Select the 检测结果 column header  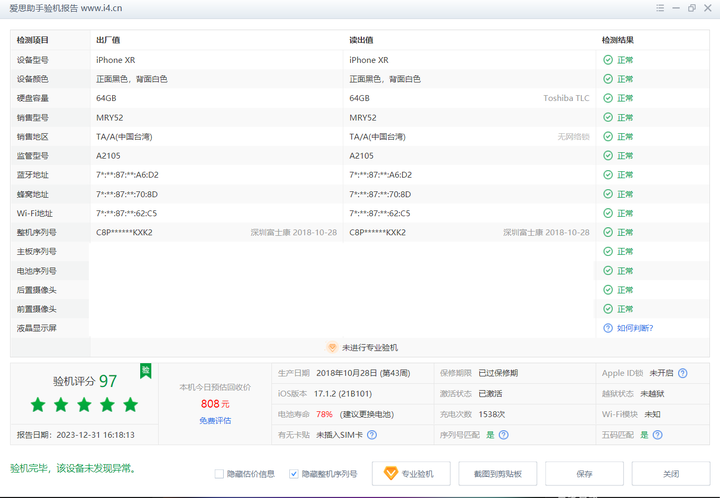coord(618,40)
